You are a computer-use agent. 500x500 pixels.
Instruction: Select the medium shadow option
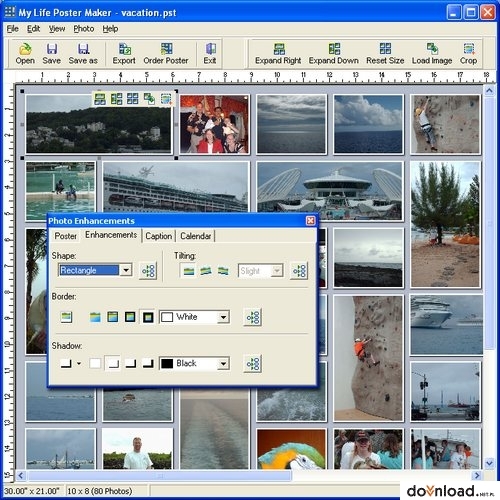(x=130, y=363)
